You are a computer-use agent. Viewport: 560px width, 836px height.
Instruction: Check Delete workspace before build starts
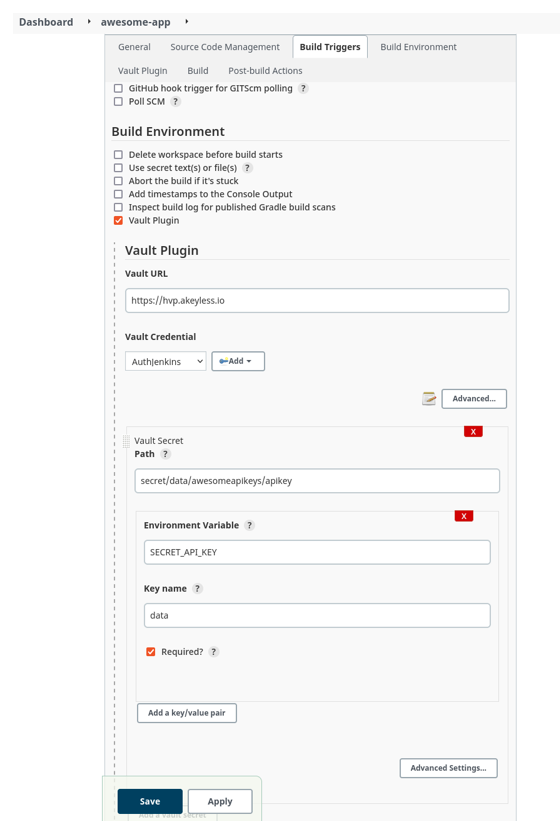(x=118, y=155)
